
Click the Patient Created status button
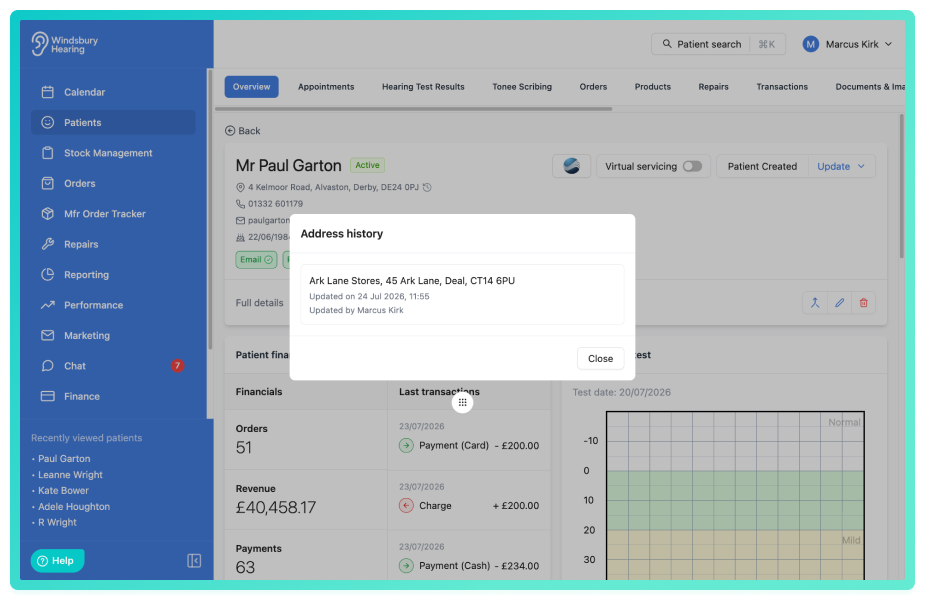point(762,166)
